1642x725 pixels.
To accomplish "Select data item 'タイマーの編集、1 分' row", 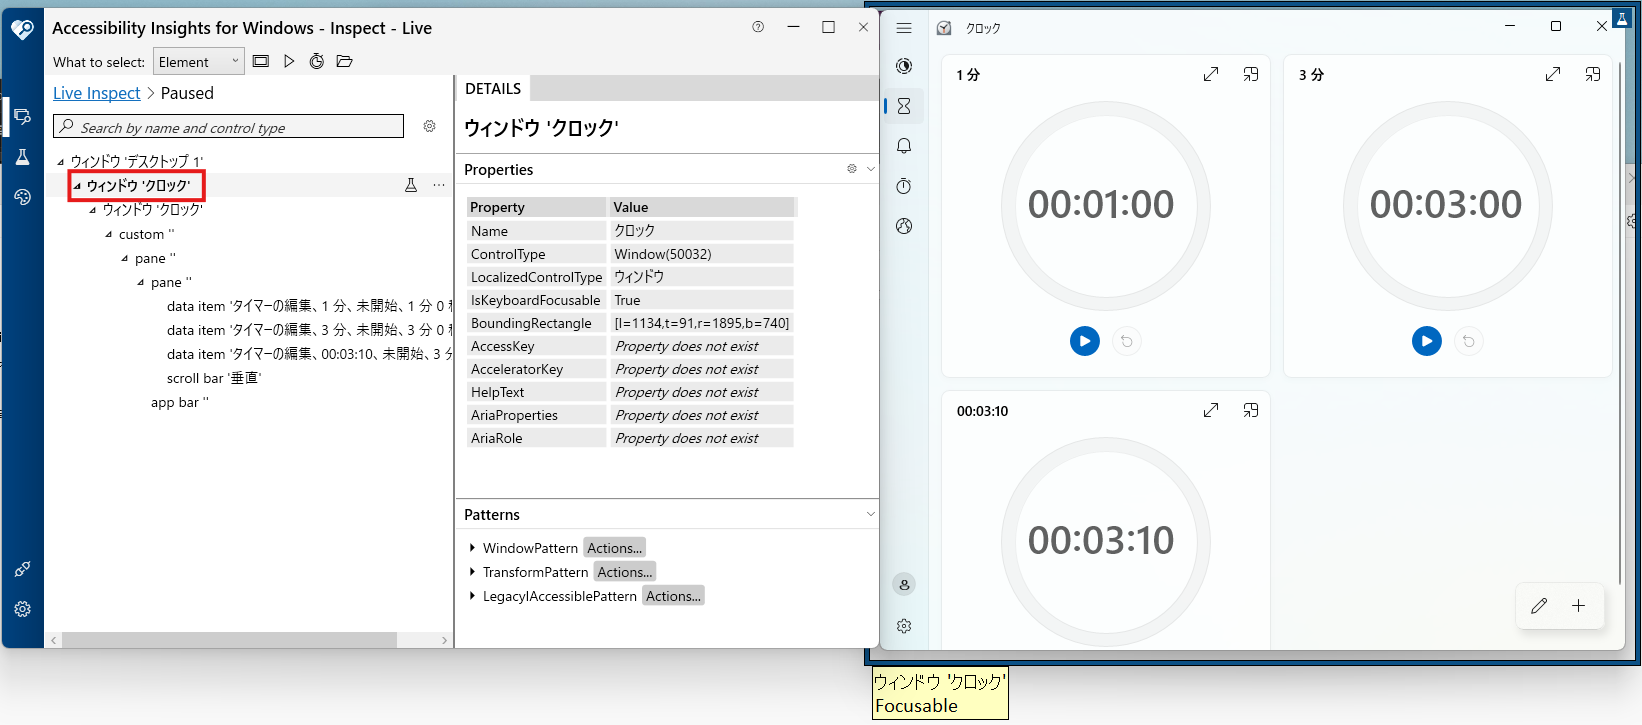I will click(x=309, y=306).
